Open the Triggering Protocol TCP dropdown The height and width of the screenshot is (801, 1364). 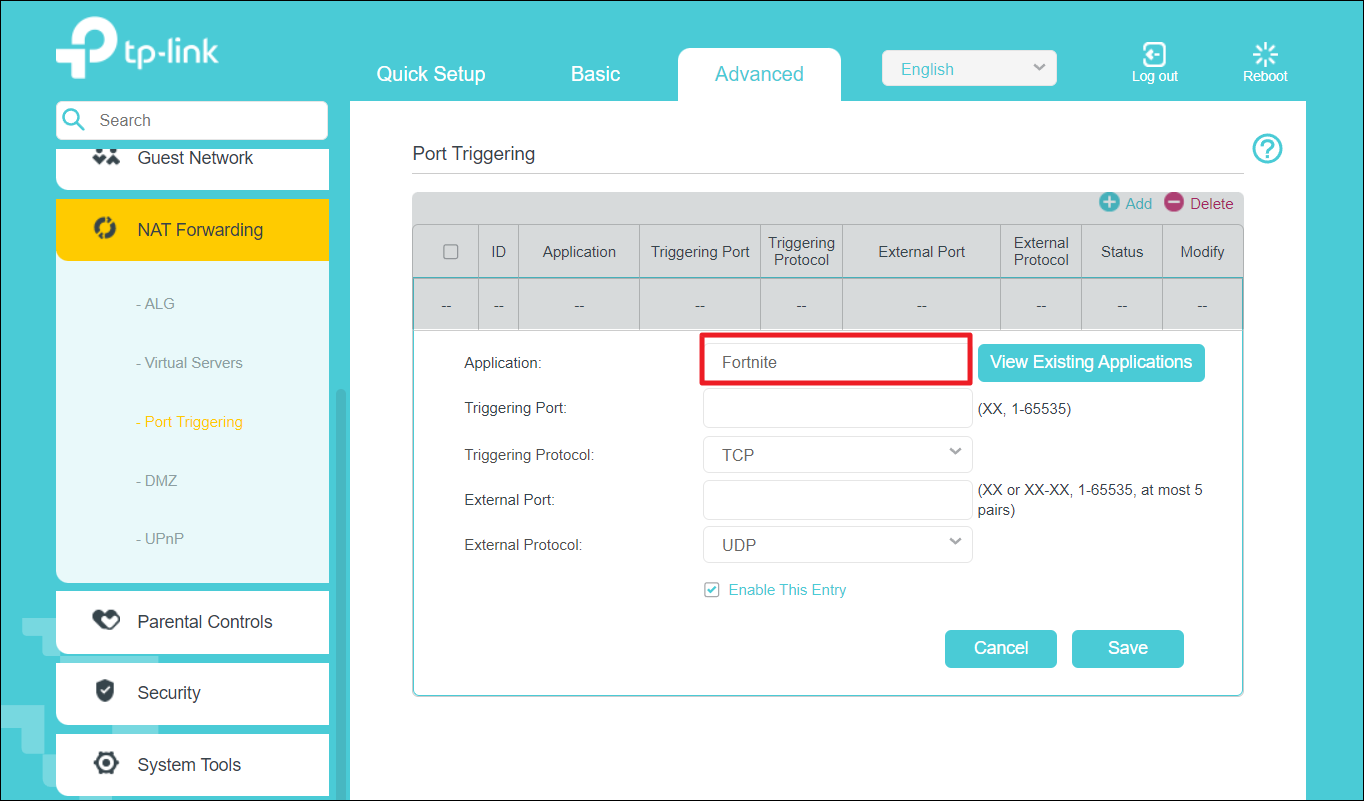(x=837, y=455)
